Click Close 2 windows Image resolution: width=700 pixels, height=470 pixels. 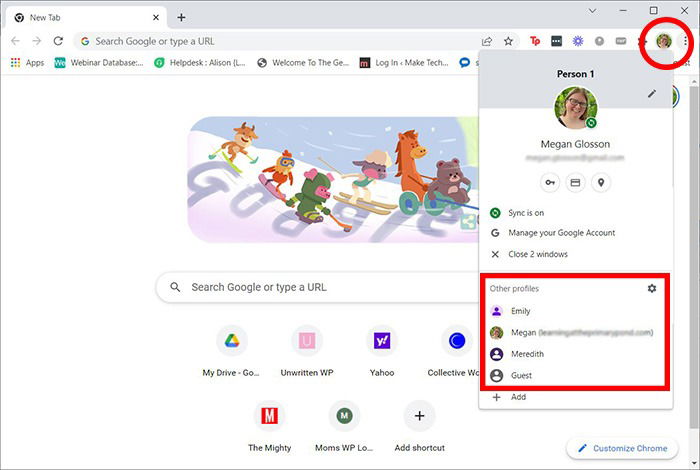pos(575,254)
